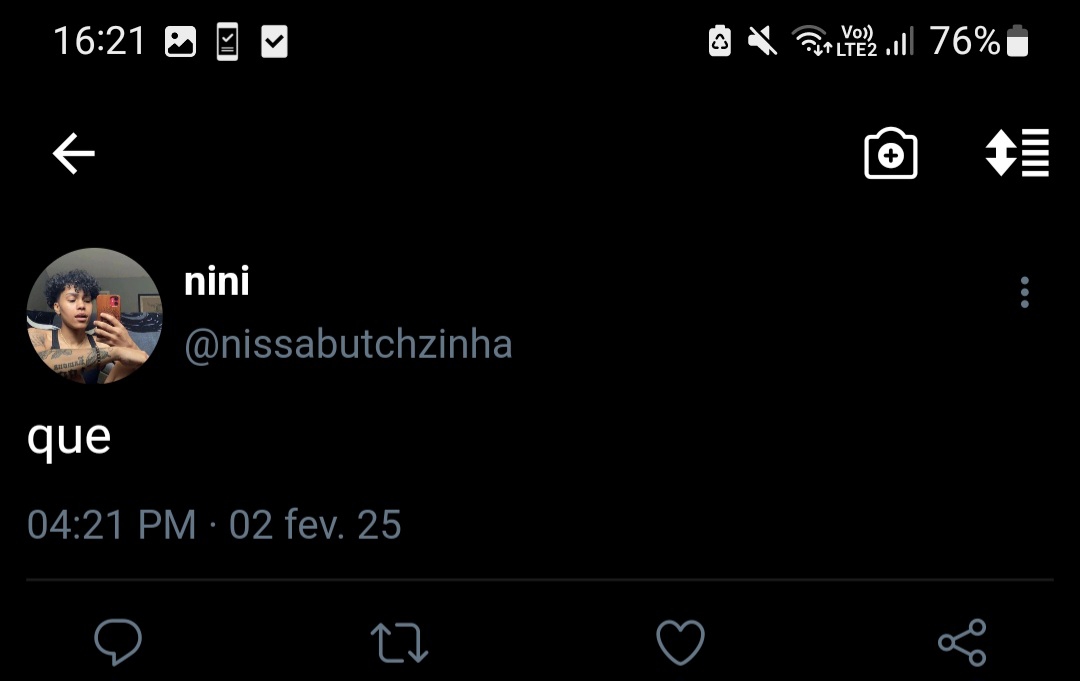Open the three-dot more options menu
1080x681 pixels.
click(1024, 292)
